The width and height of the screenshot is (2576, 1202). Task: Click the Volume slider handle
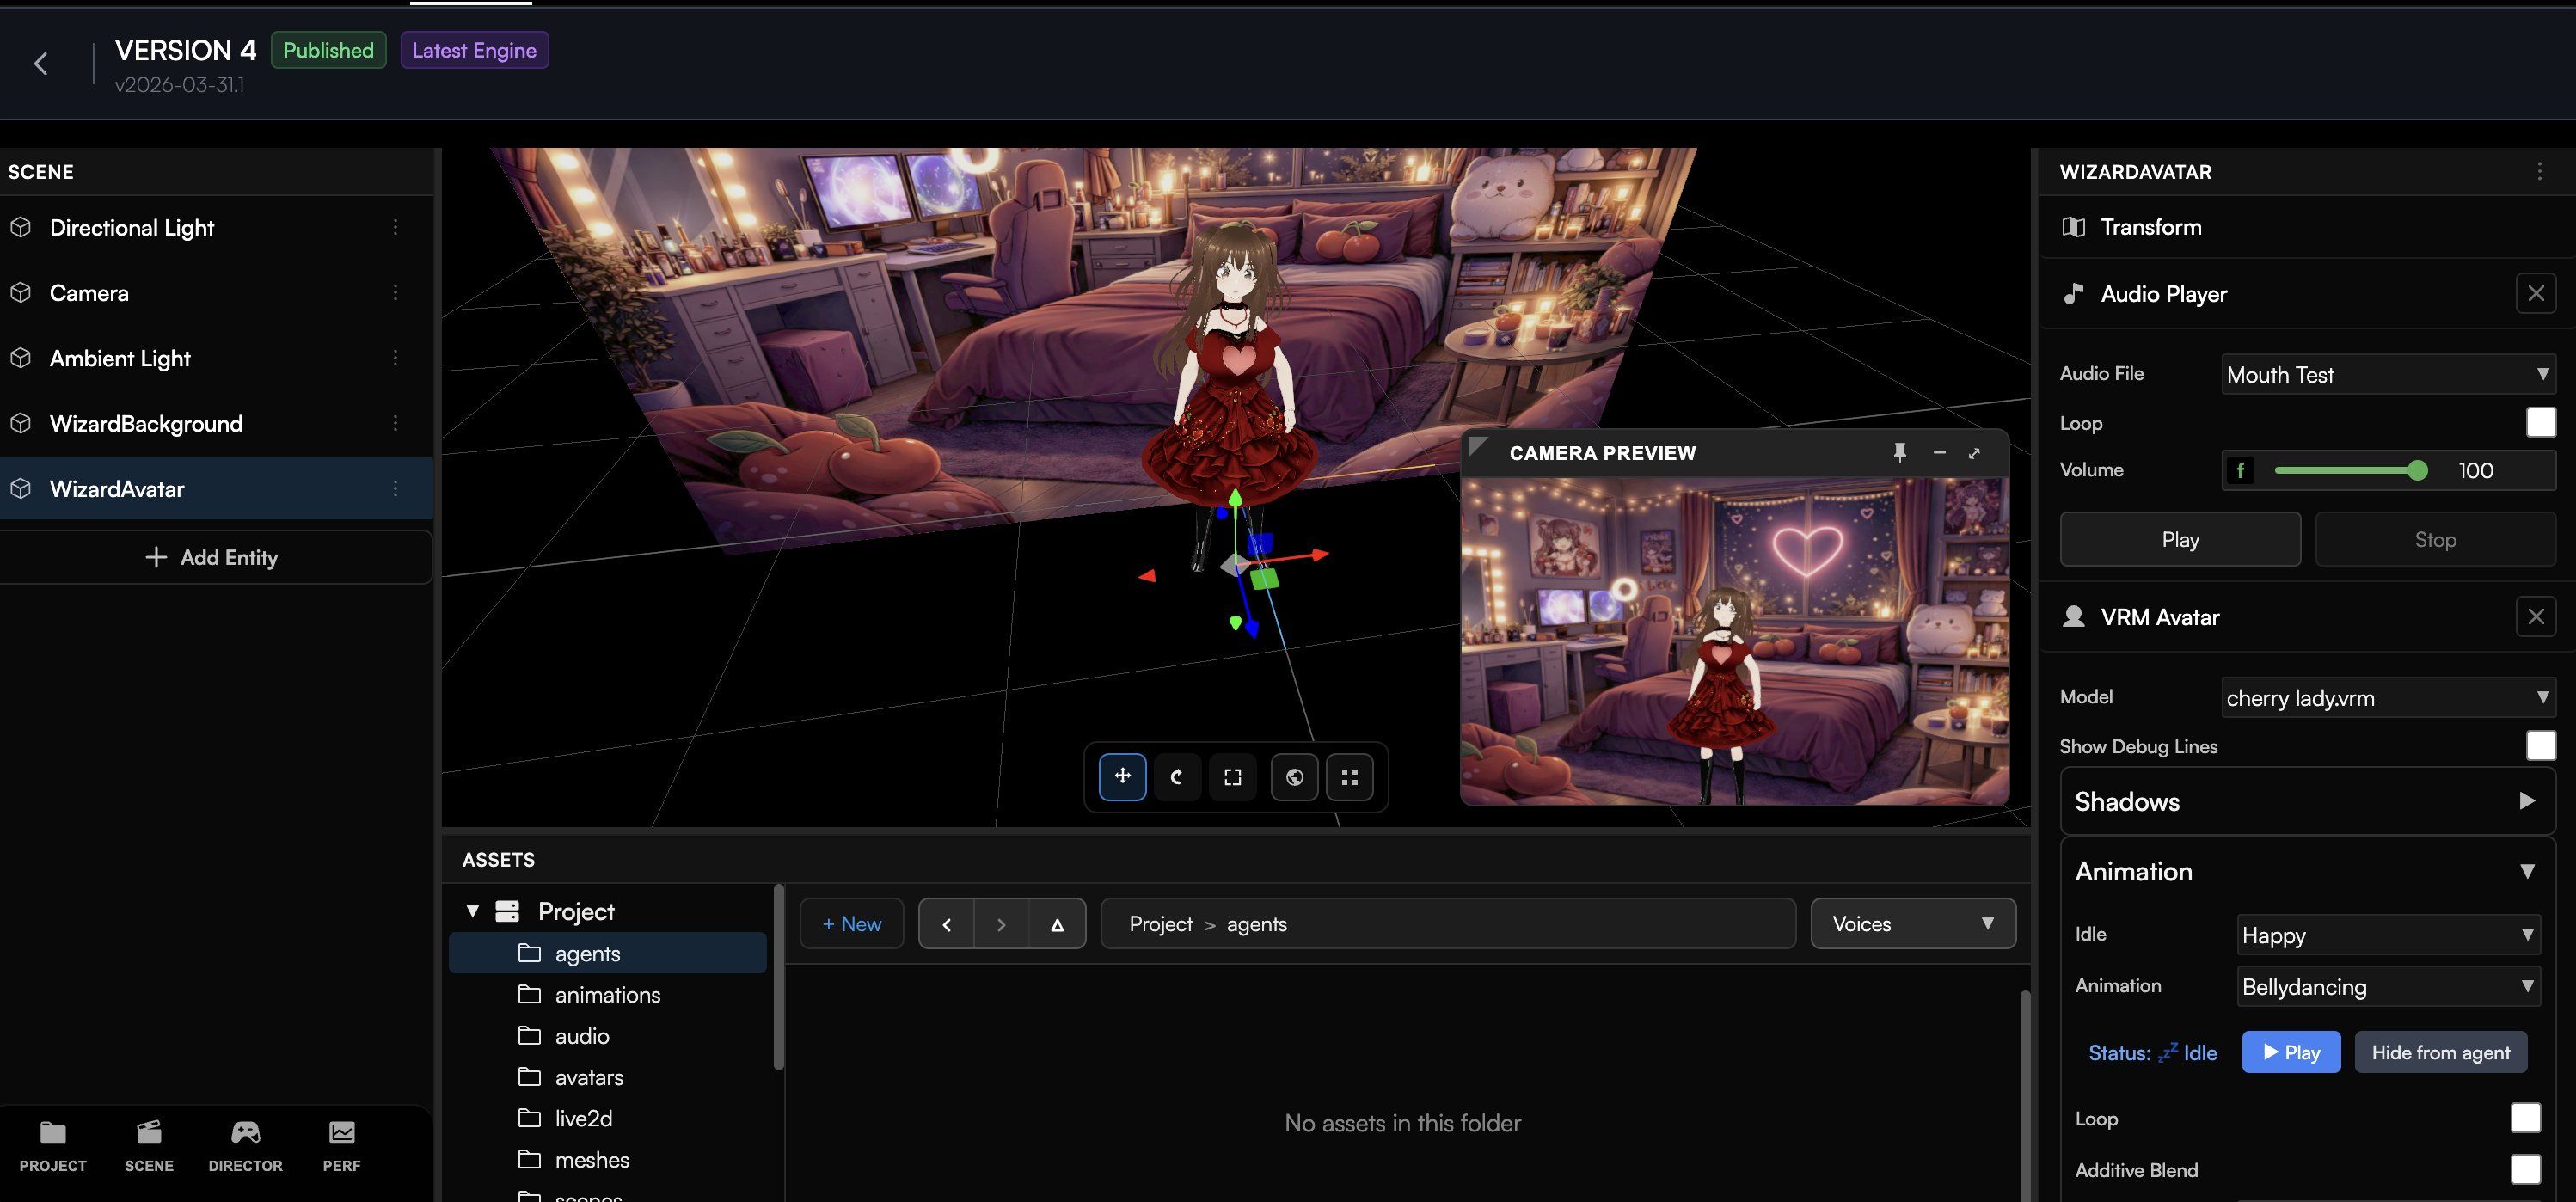coord(2417,470)
